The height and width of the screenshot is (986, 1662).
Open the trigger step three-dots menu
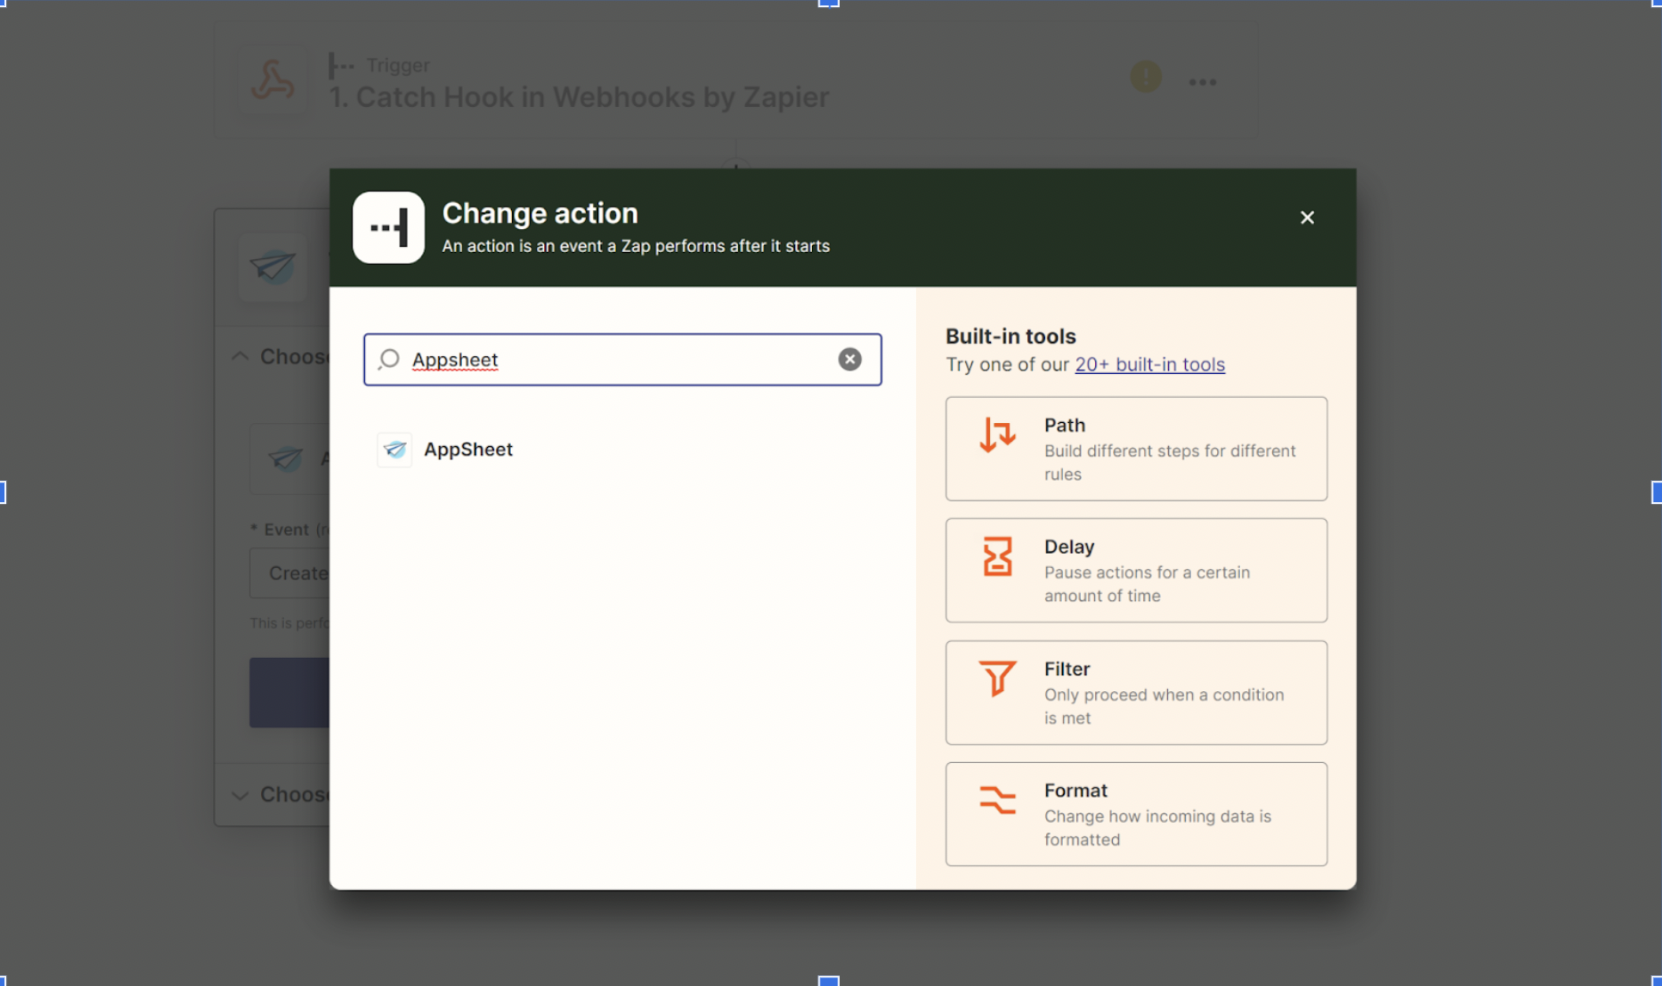(1203, 82)
